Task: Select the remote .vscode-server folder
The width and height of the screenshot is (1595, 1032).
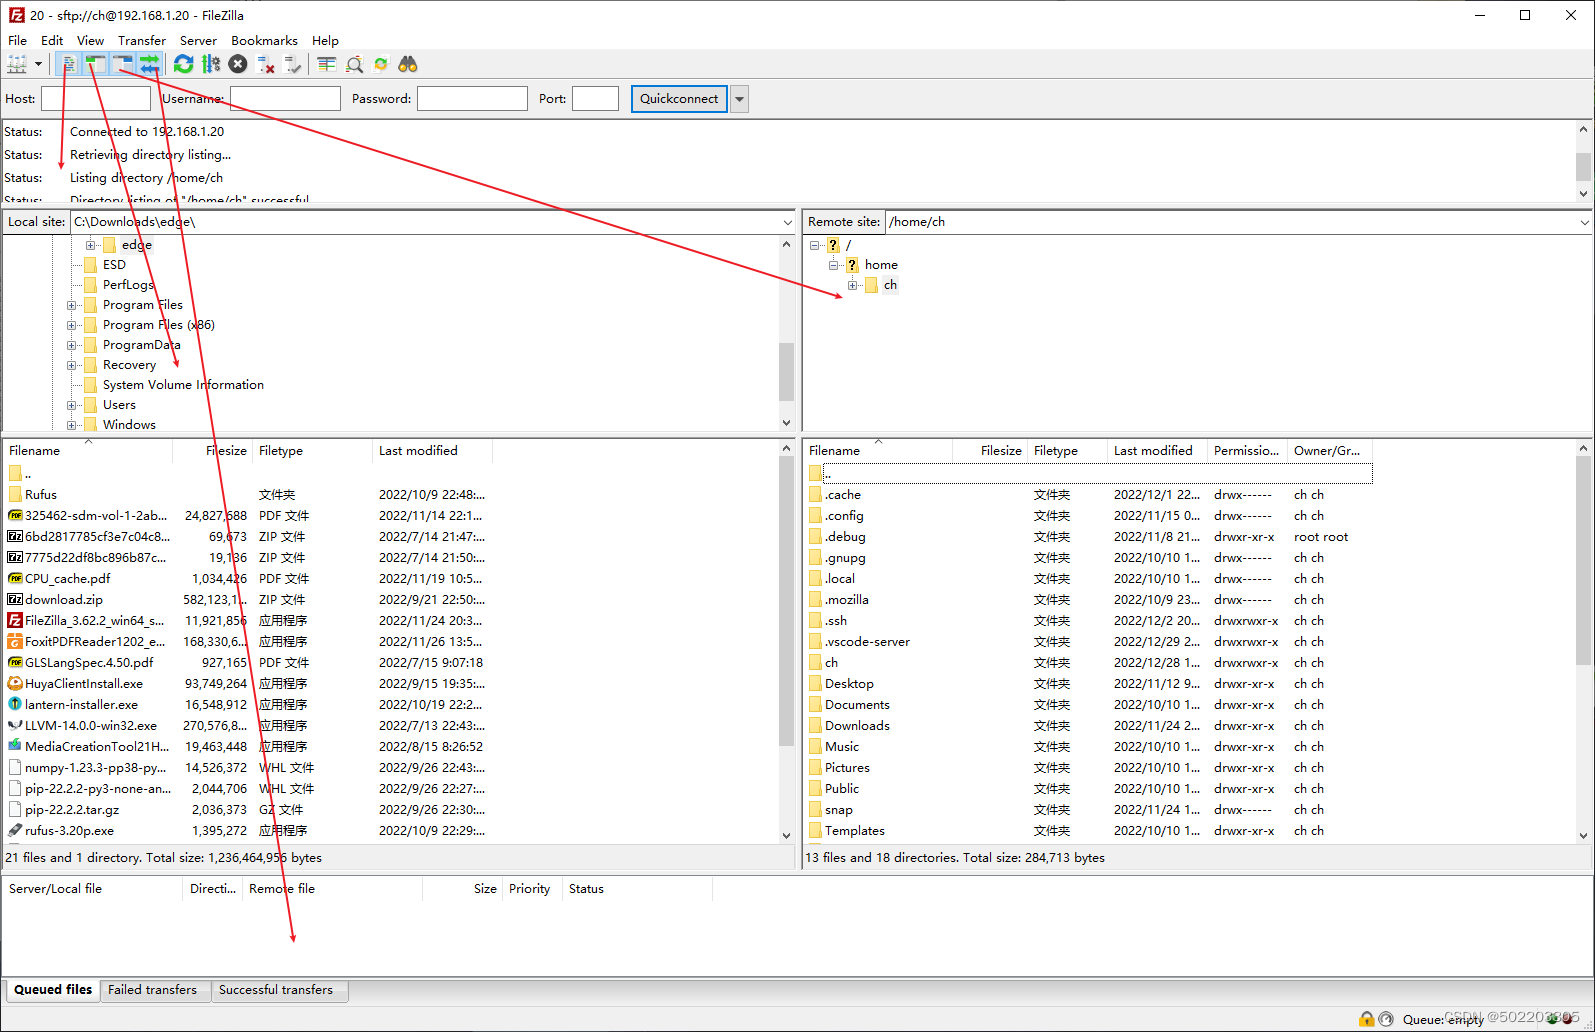Action: (x=867, y=642)
